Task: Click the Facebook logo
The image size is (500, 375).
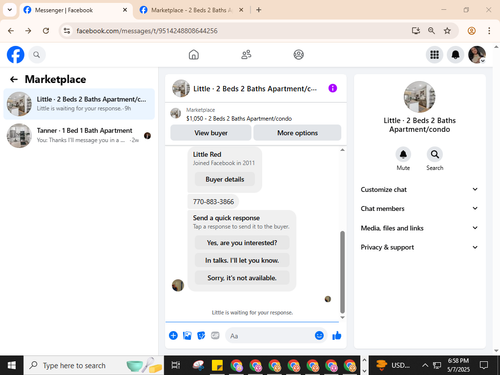Action: point(15,55)
